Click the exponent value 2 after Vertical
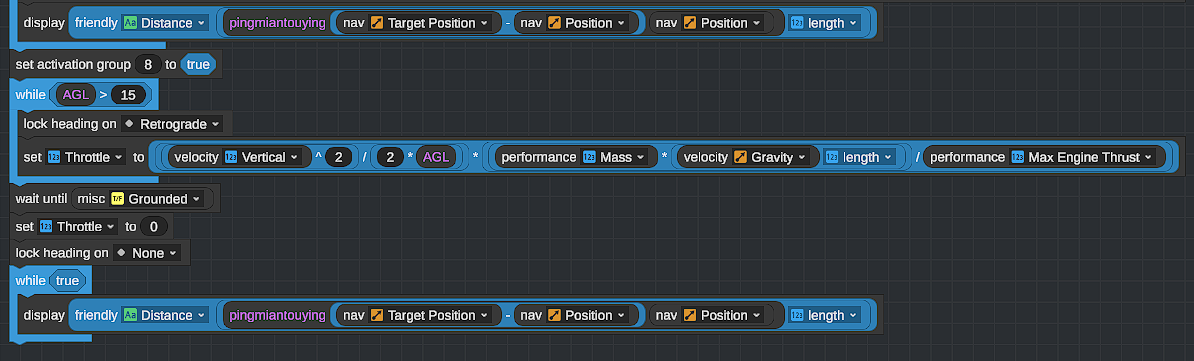The height and width of the screenshot is (361, 1194). pyautogui.click(x=338, y=158)
